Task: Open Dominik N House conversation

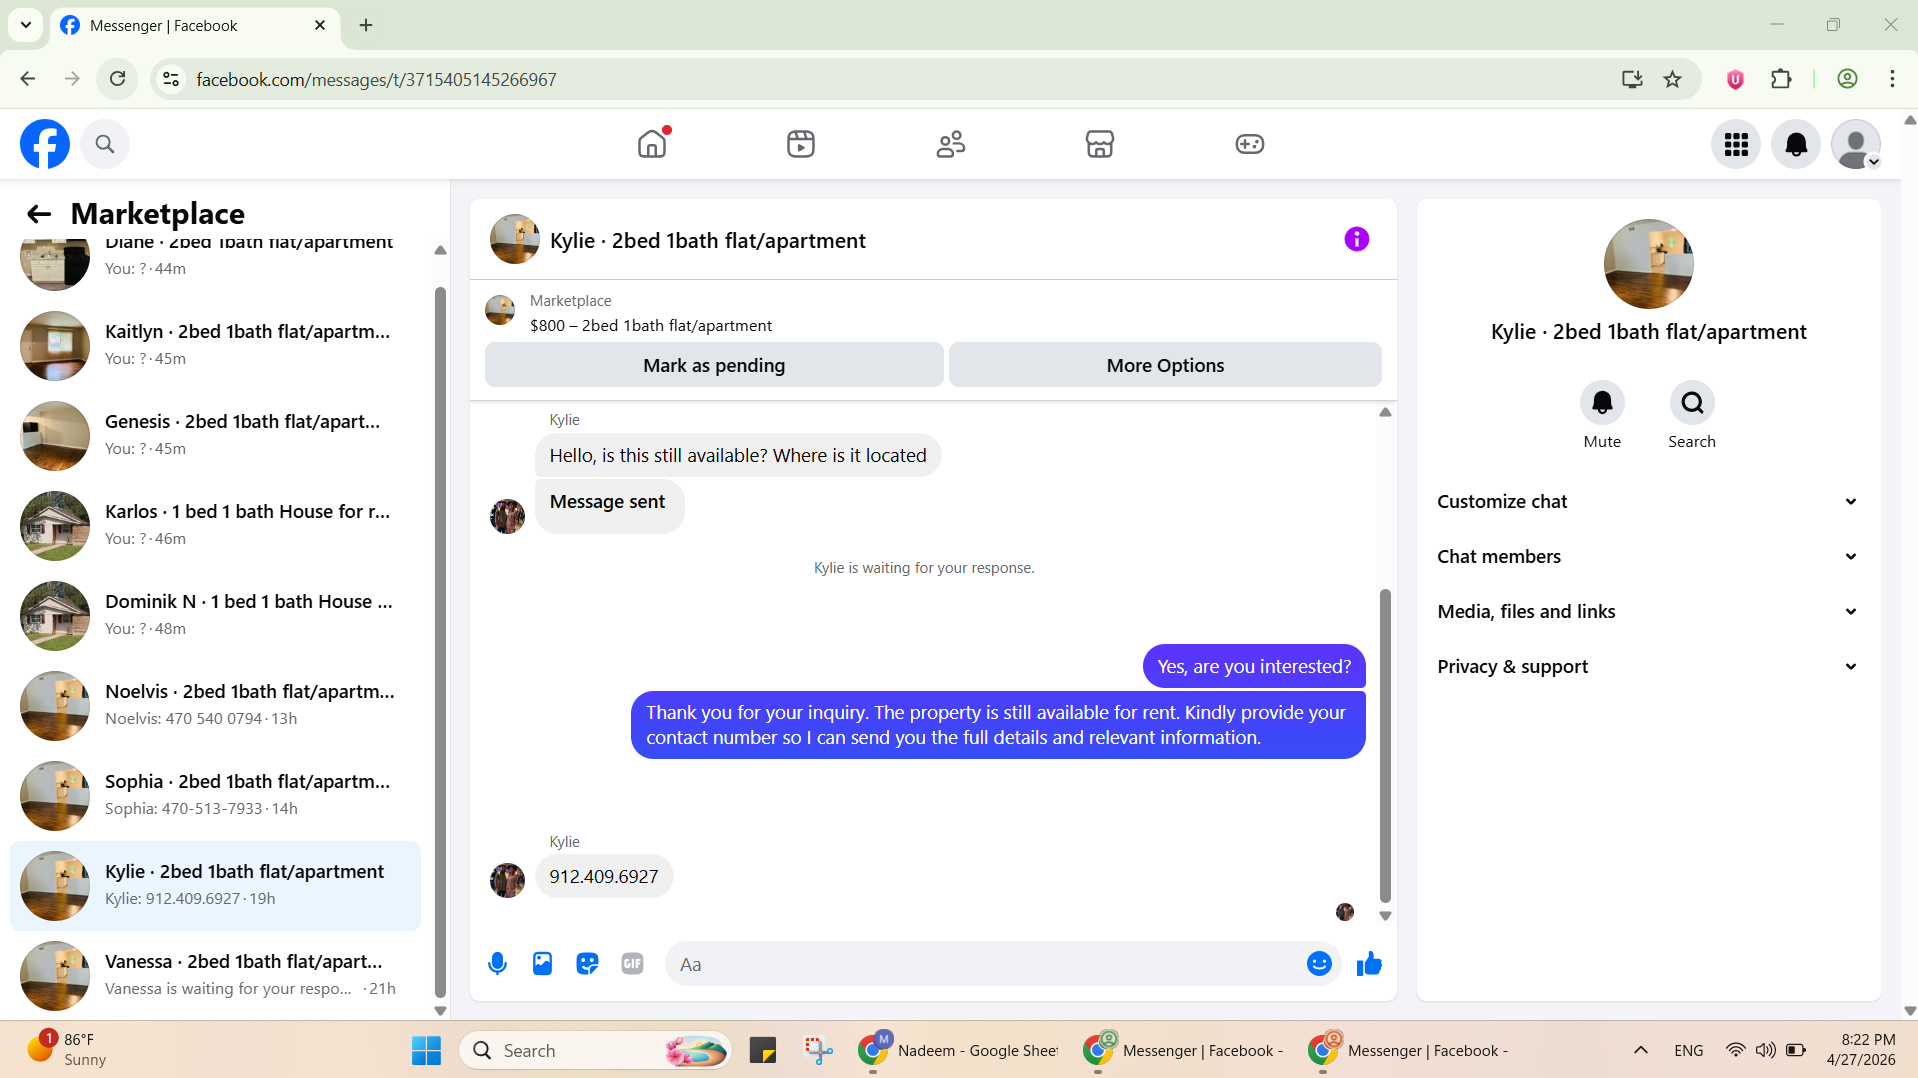Action: pos(215,615)
